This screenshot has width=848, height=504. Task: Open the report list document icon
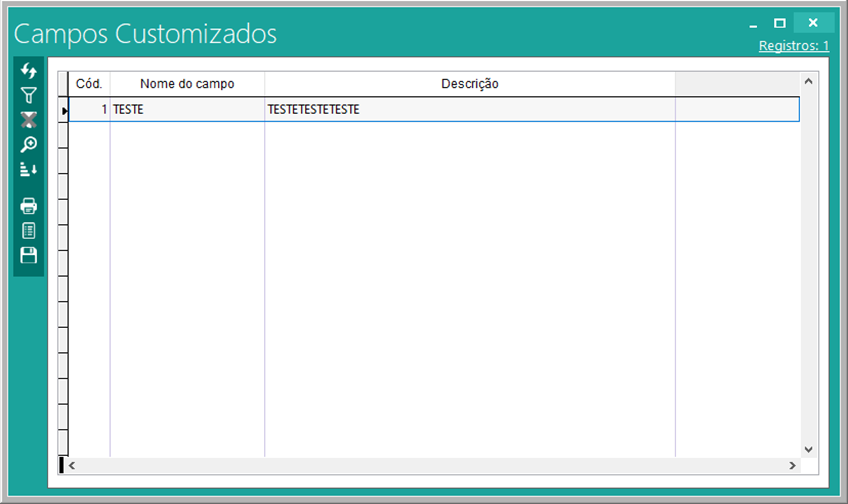pyautogui.click(x=29, y=230)
